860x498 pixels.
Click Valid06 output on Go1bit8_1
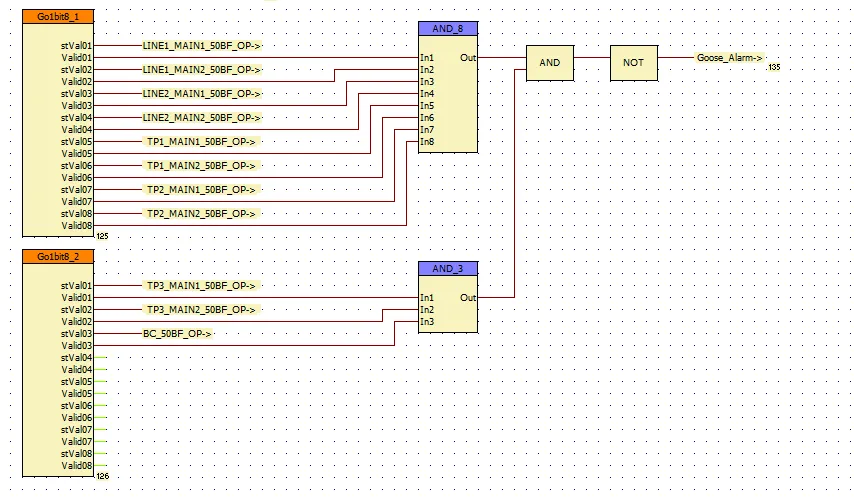pos(77,178)
